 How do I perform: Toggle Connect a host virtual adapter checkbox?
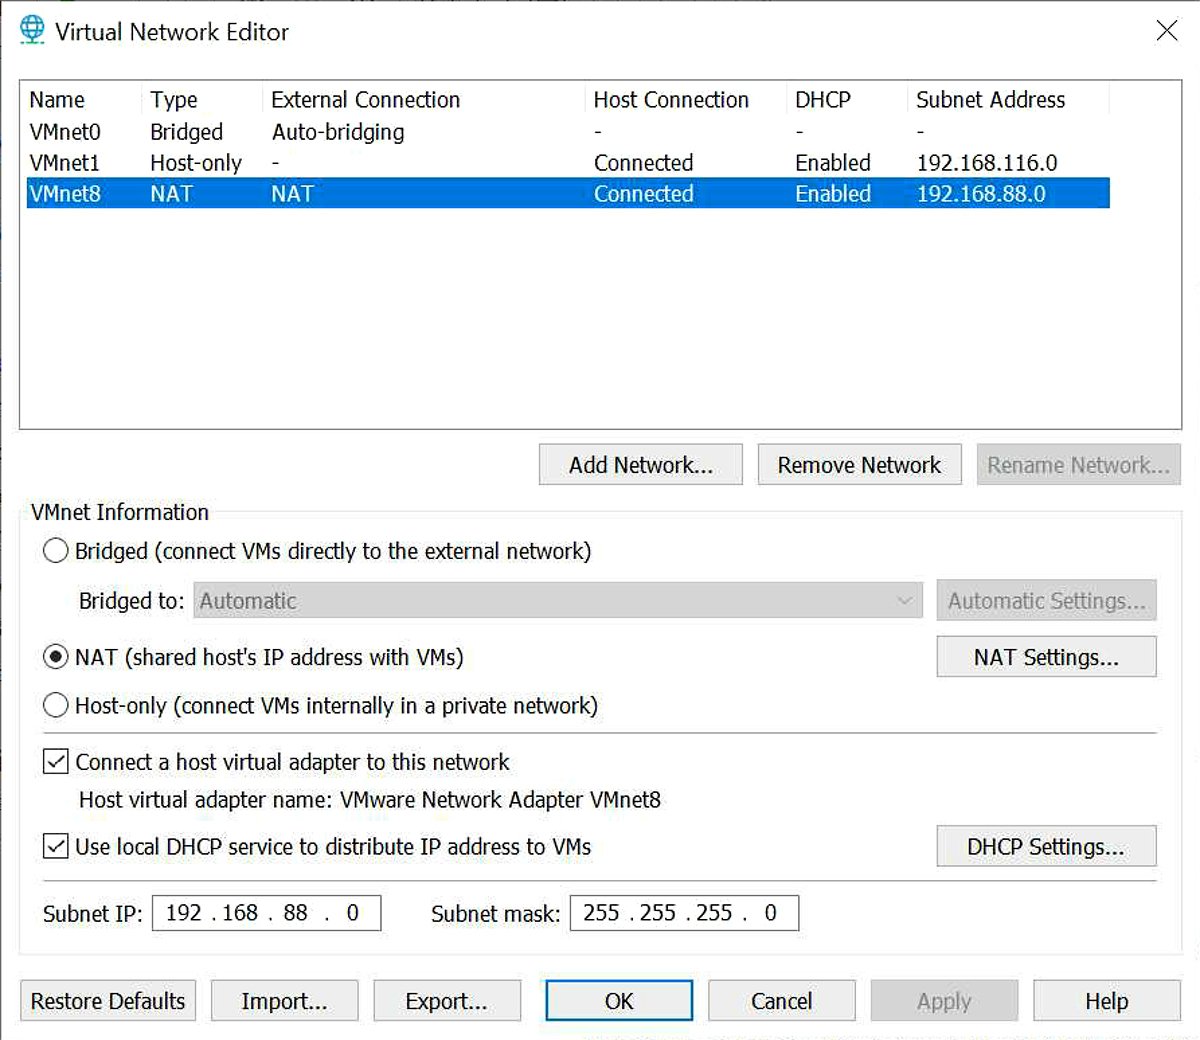[x=56, y=762]
